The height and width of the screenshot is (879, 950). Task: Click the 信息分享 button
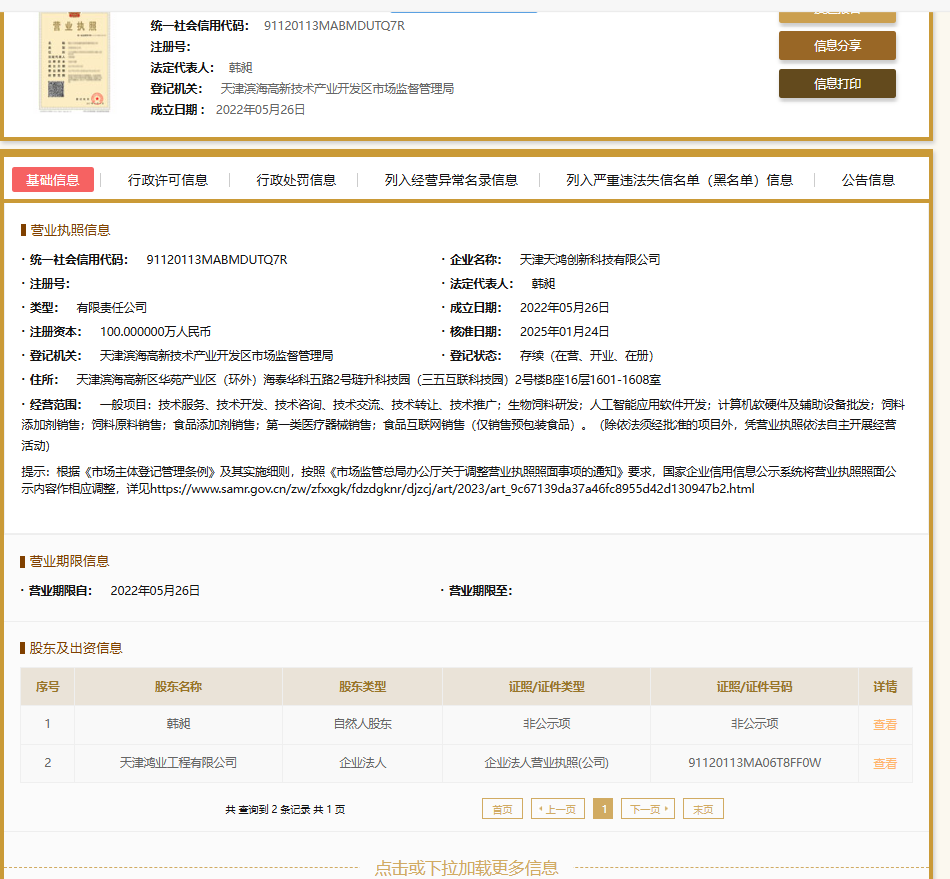click(837, 45)
